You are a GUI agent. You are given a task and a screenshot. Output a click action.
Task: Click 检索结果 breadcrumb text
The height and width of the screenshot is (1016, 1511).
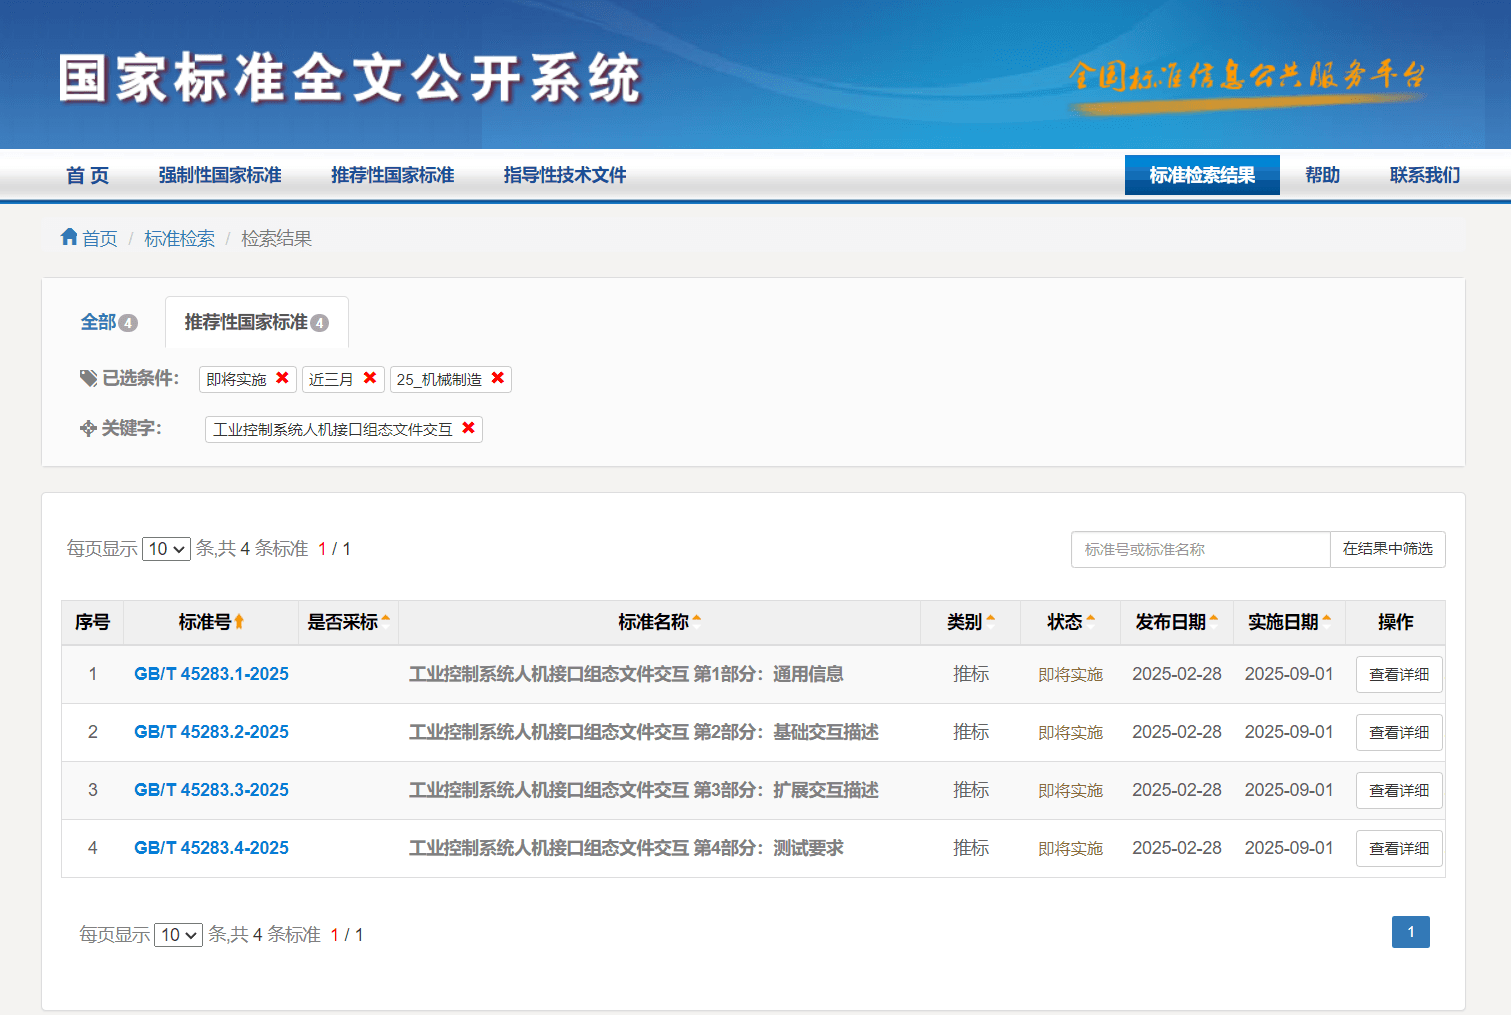pyautogui.click(x=277, y=238)
